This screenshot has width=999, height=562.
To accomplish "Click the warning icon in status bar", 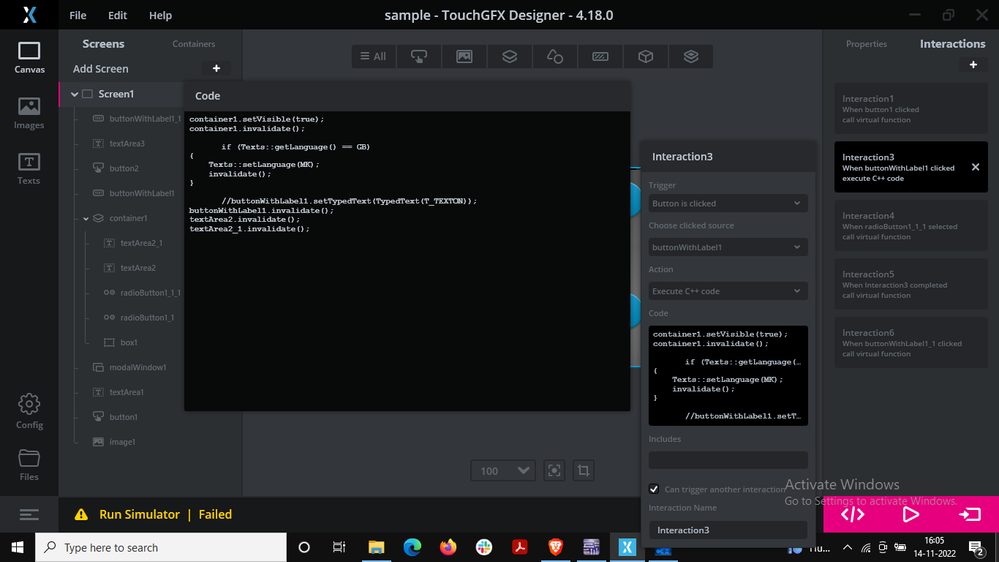I will point(81,514).
